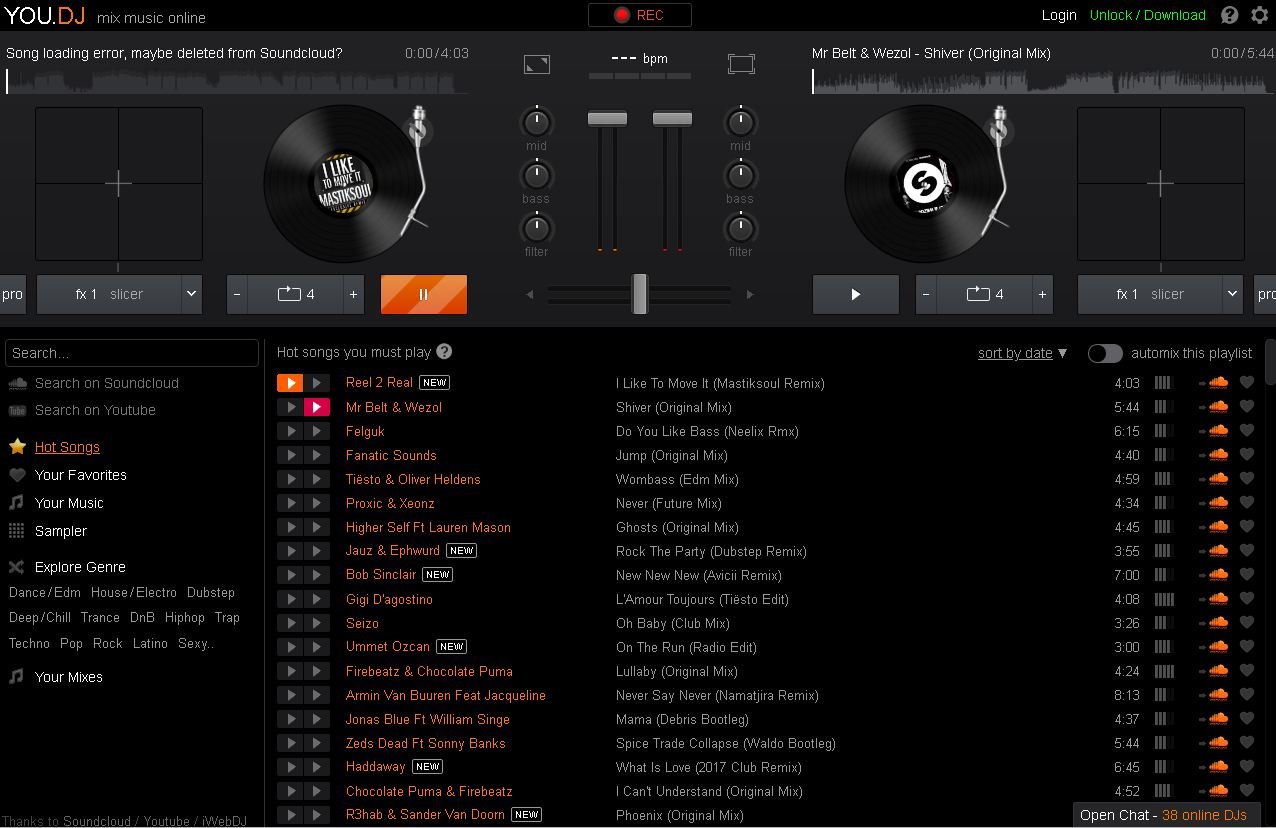Open the settings gear icon
1276x828 pixels.
[x=1260, y=15]
